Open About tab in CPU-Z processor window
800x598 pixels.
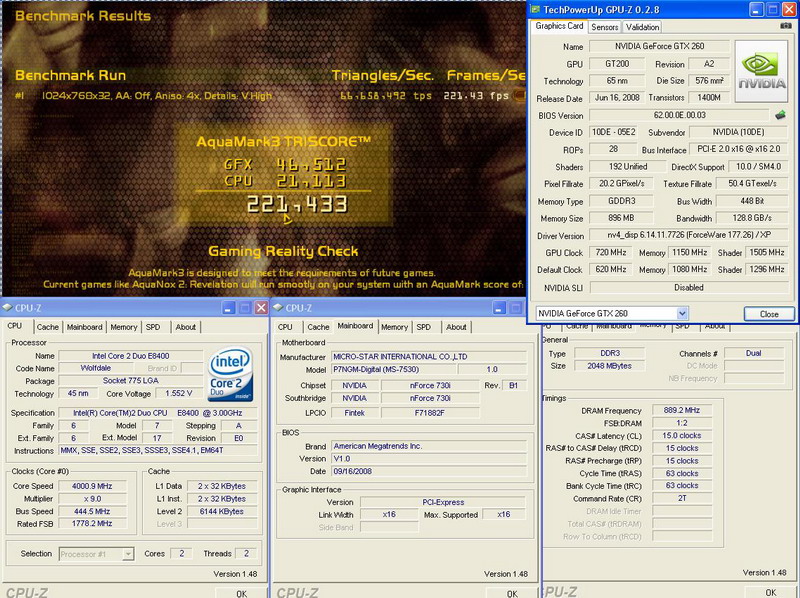tap(186, 327)
